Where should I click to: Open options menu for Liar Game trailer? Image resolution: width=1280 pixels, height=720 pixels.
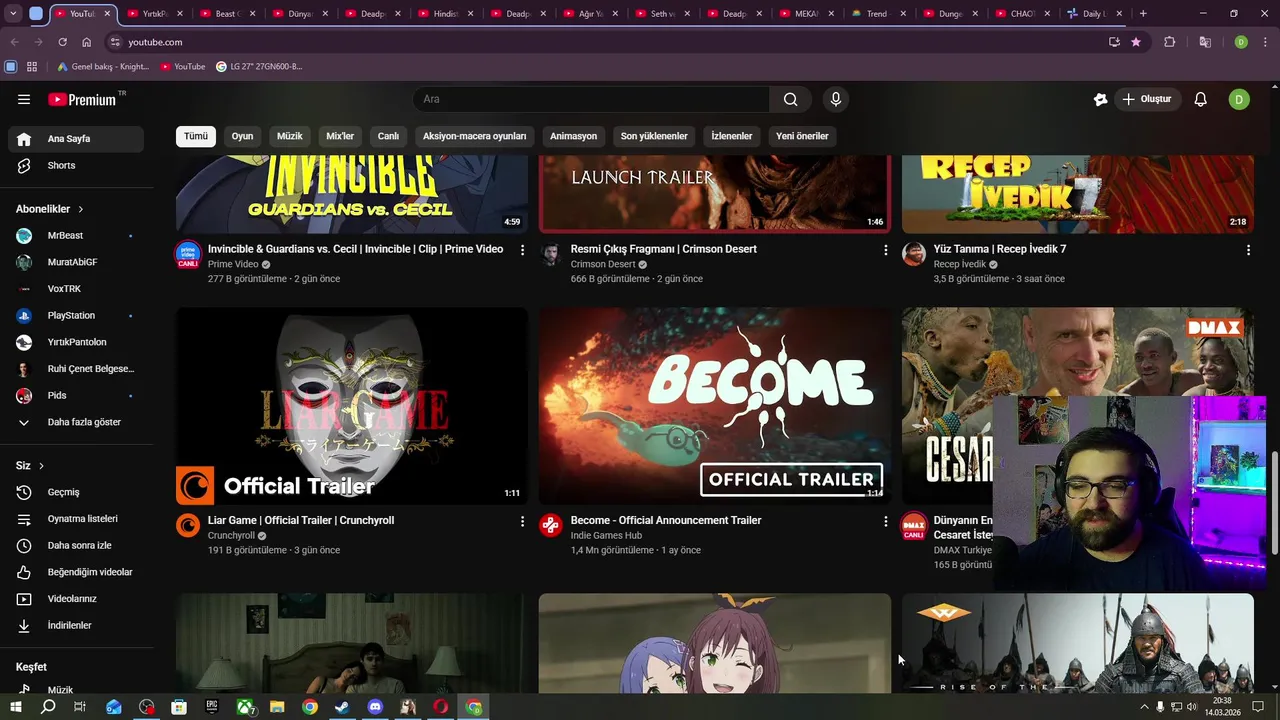click(522, 521)
